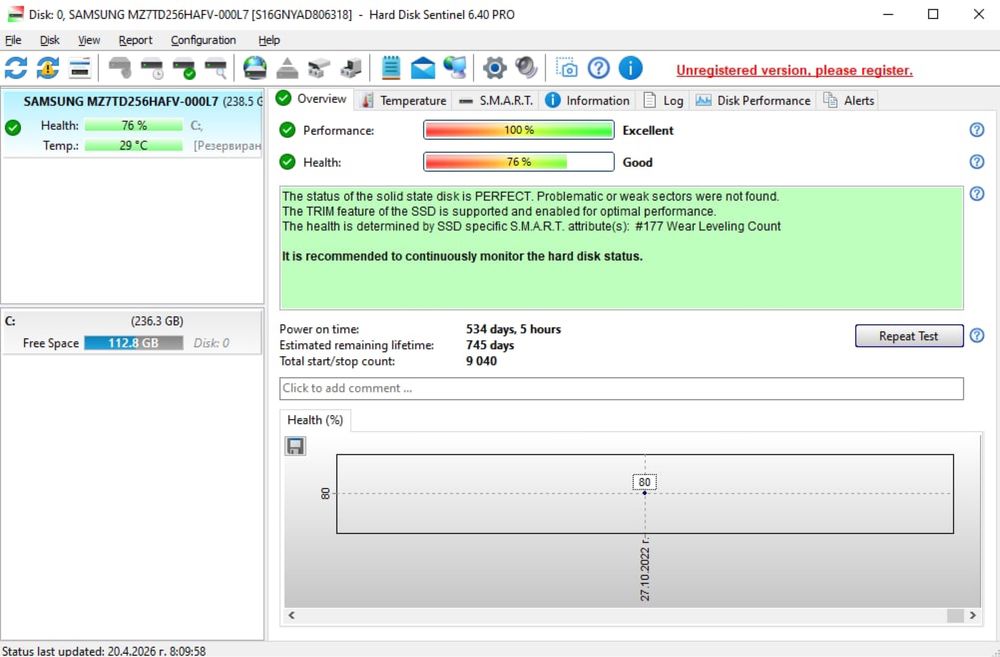Open the View menu
1000x657 pixels.
(x=89, y=40)
